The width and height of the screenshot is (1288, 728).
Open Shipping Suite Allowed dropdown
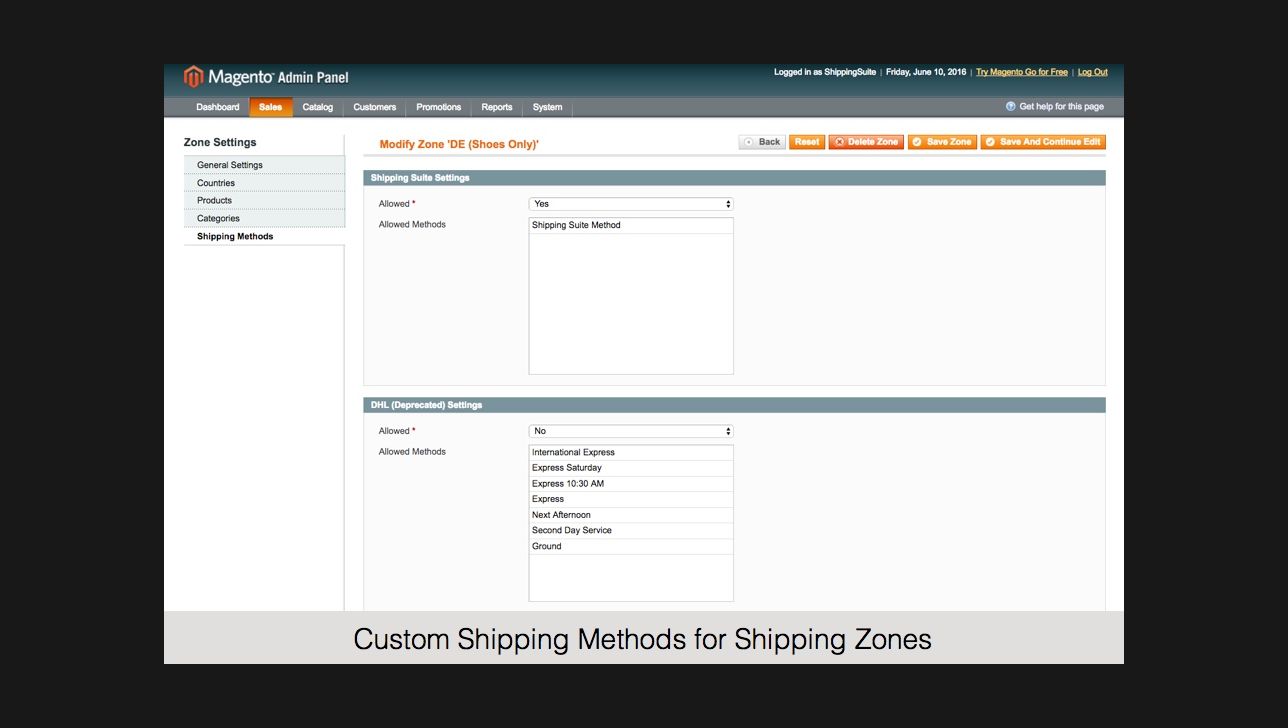tap(631, 204)
